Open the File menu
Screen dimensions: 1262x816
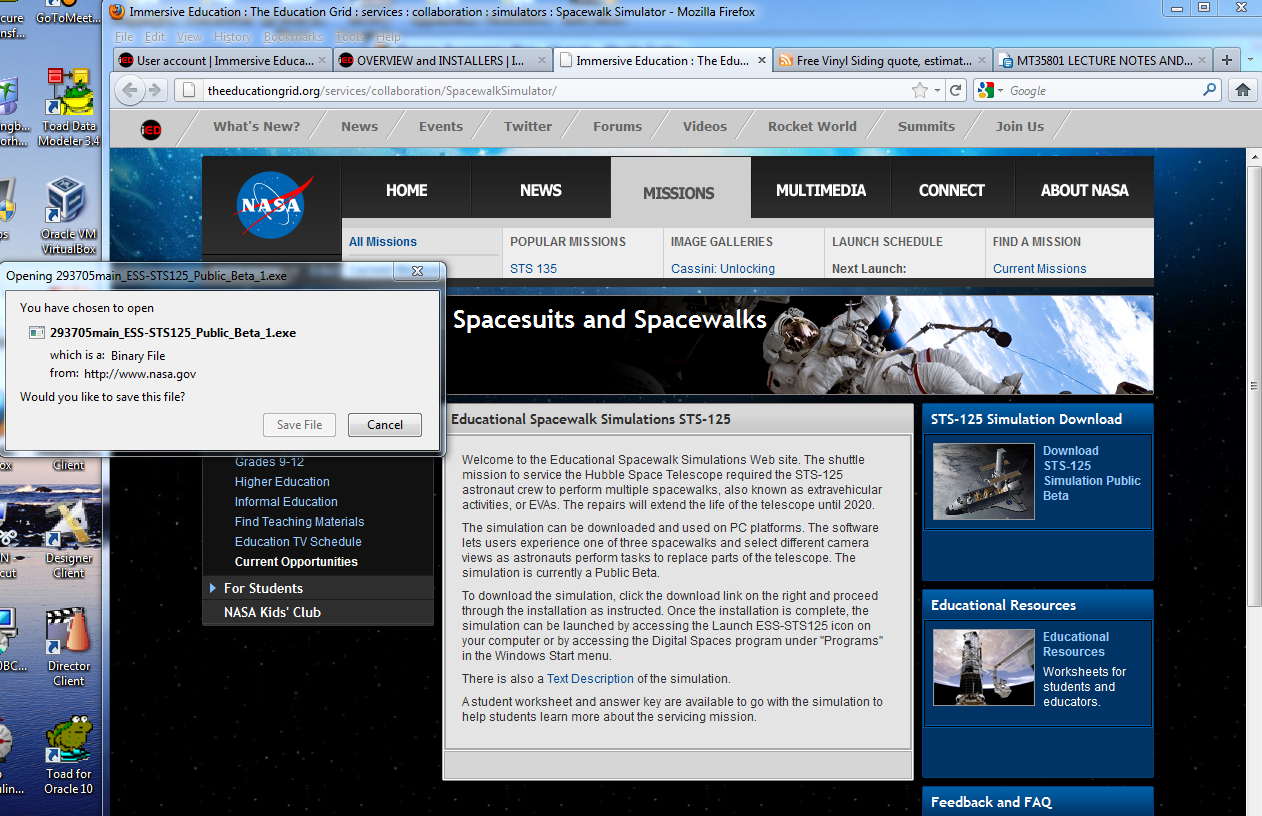(x=124, y=37)
